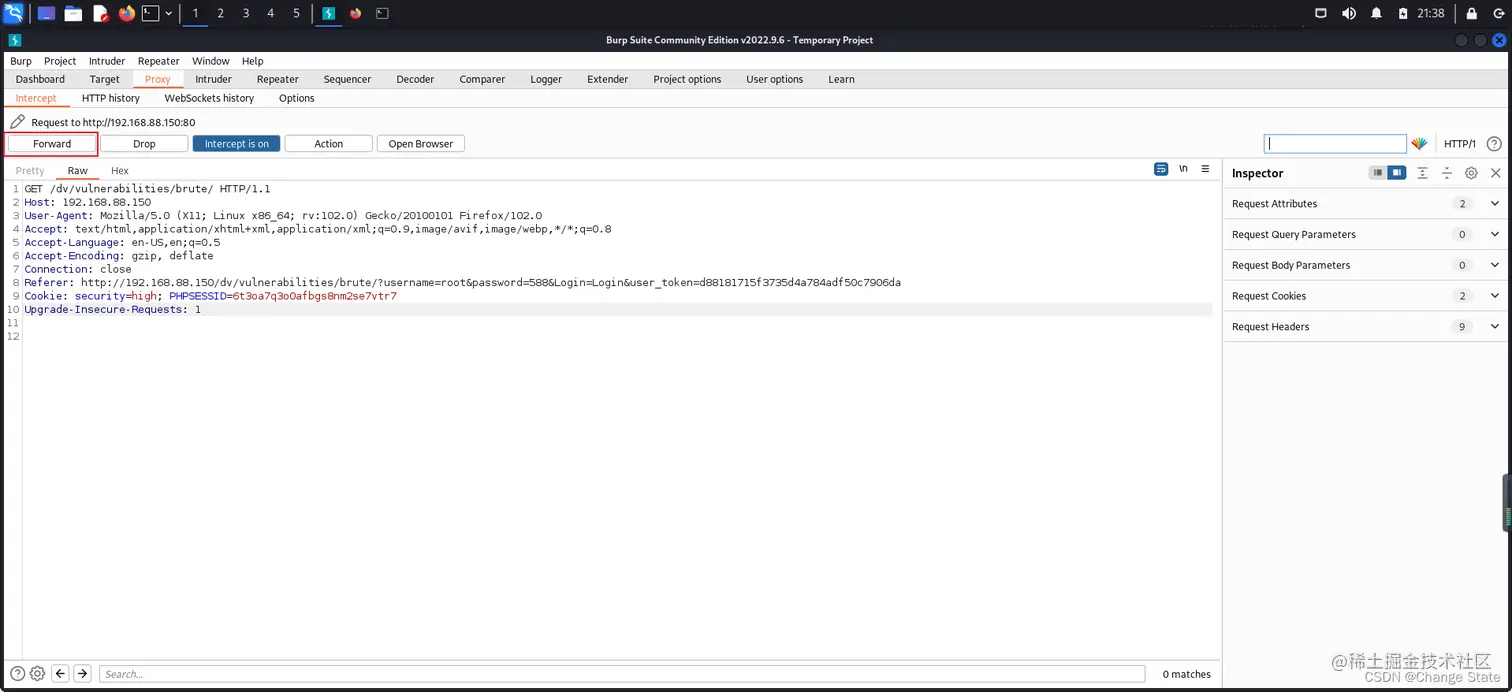Forward the intercepted request
This screenshot has width=1512, height=692.
coord(52,144)
